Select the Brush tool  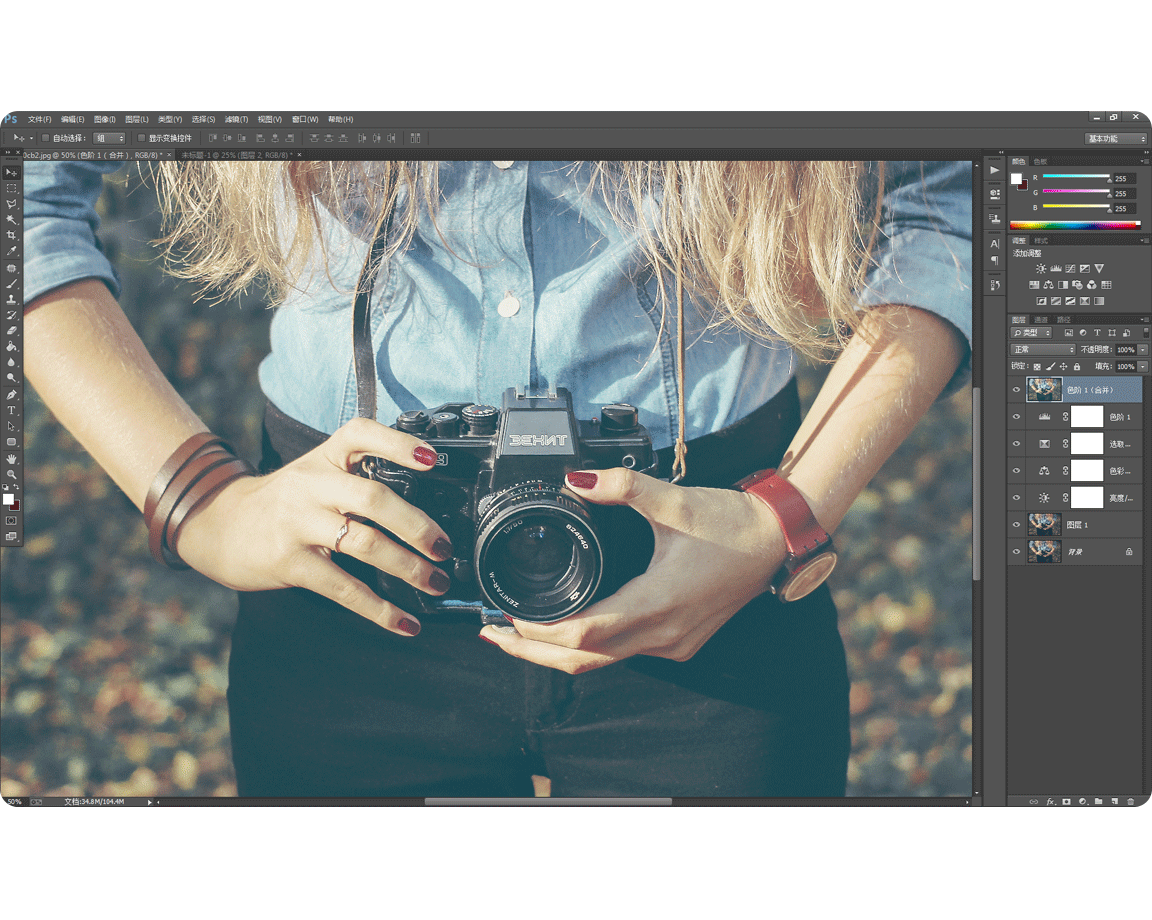[x=11, y=284]
